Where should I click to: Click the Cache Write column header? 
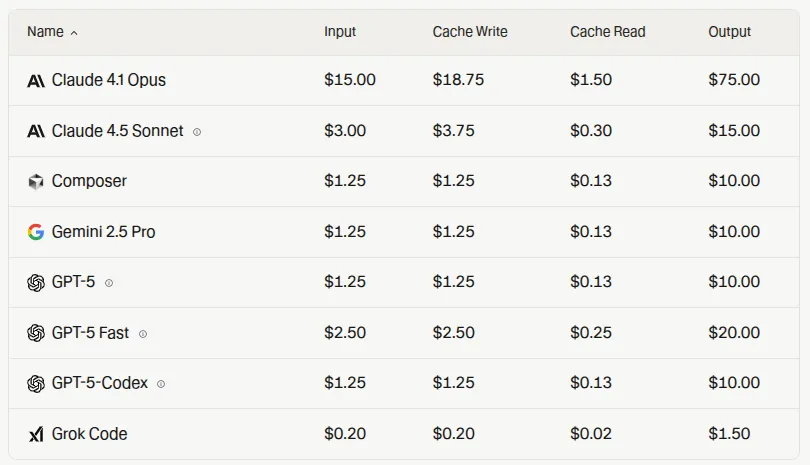[x=470, y=32]
